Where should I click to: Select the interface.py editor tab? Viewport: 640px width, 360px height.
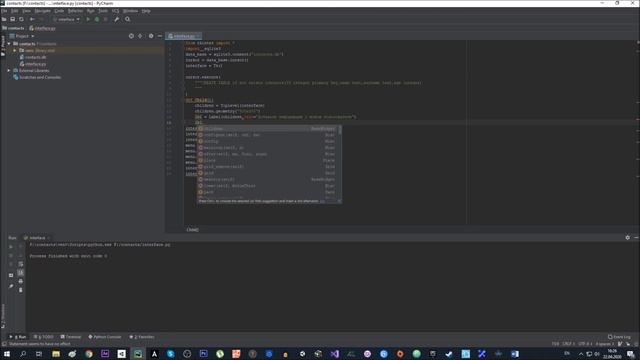(x=184, y=36)
